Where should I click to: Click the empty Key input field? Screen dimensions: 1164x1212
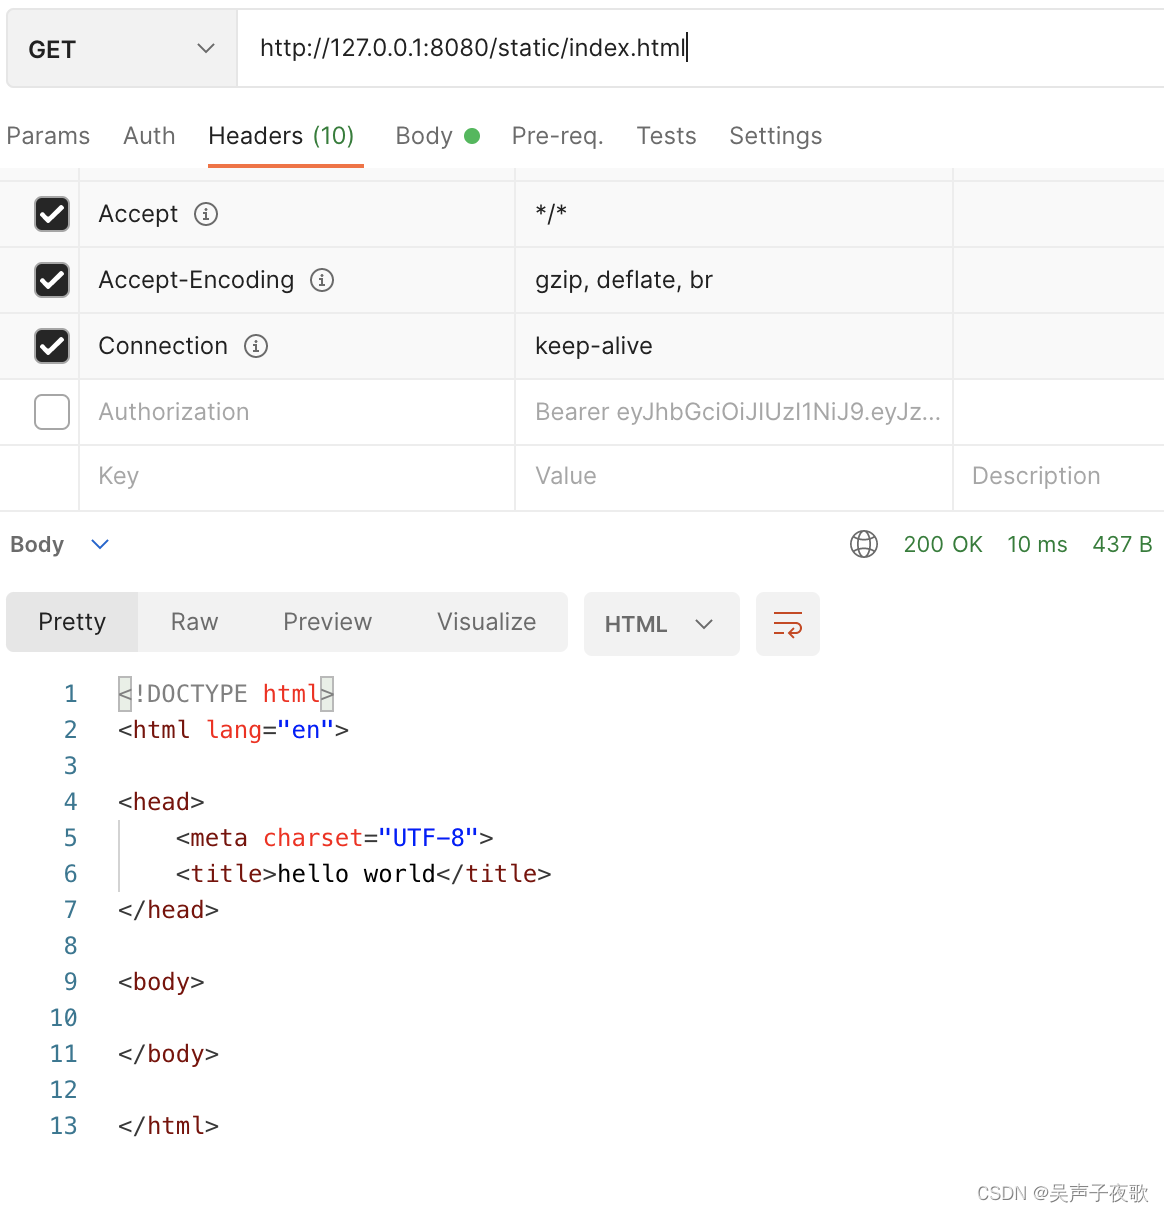click(x=297, y=477)
